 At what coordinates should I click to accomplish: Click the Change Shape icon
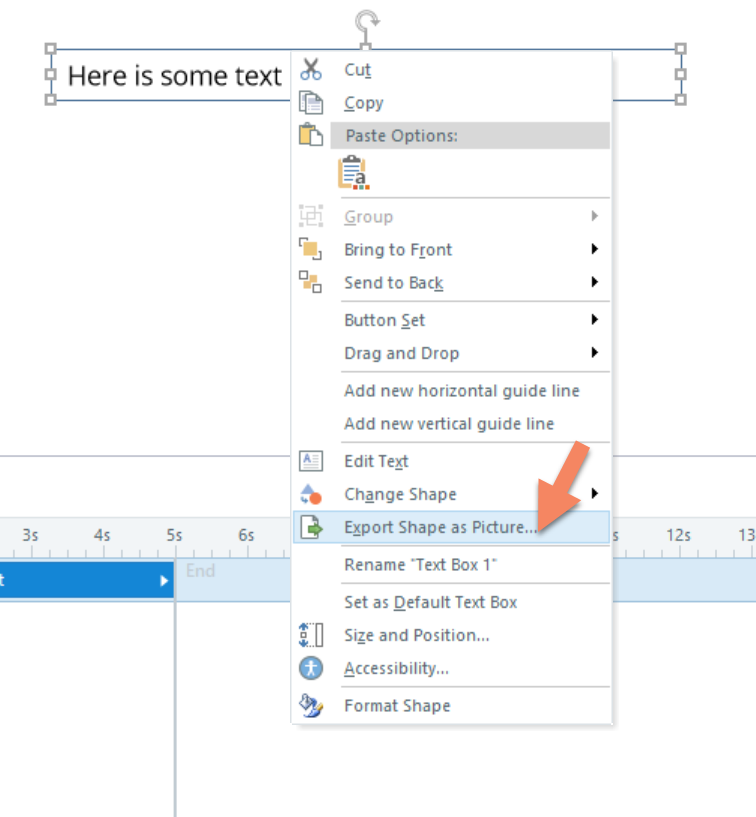point(311,494)
